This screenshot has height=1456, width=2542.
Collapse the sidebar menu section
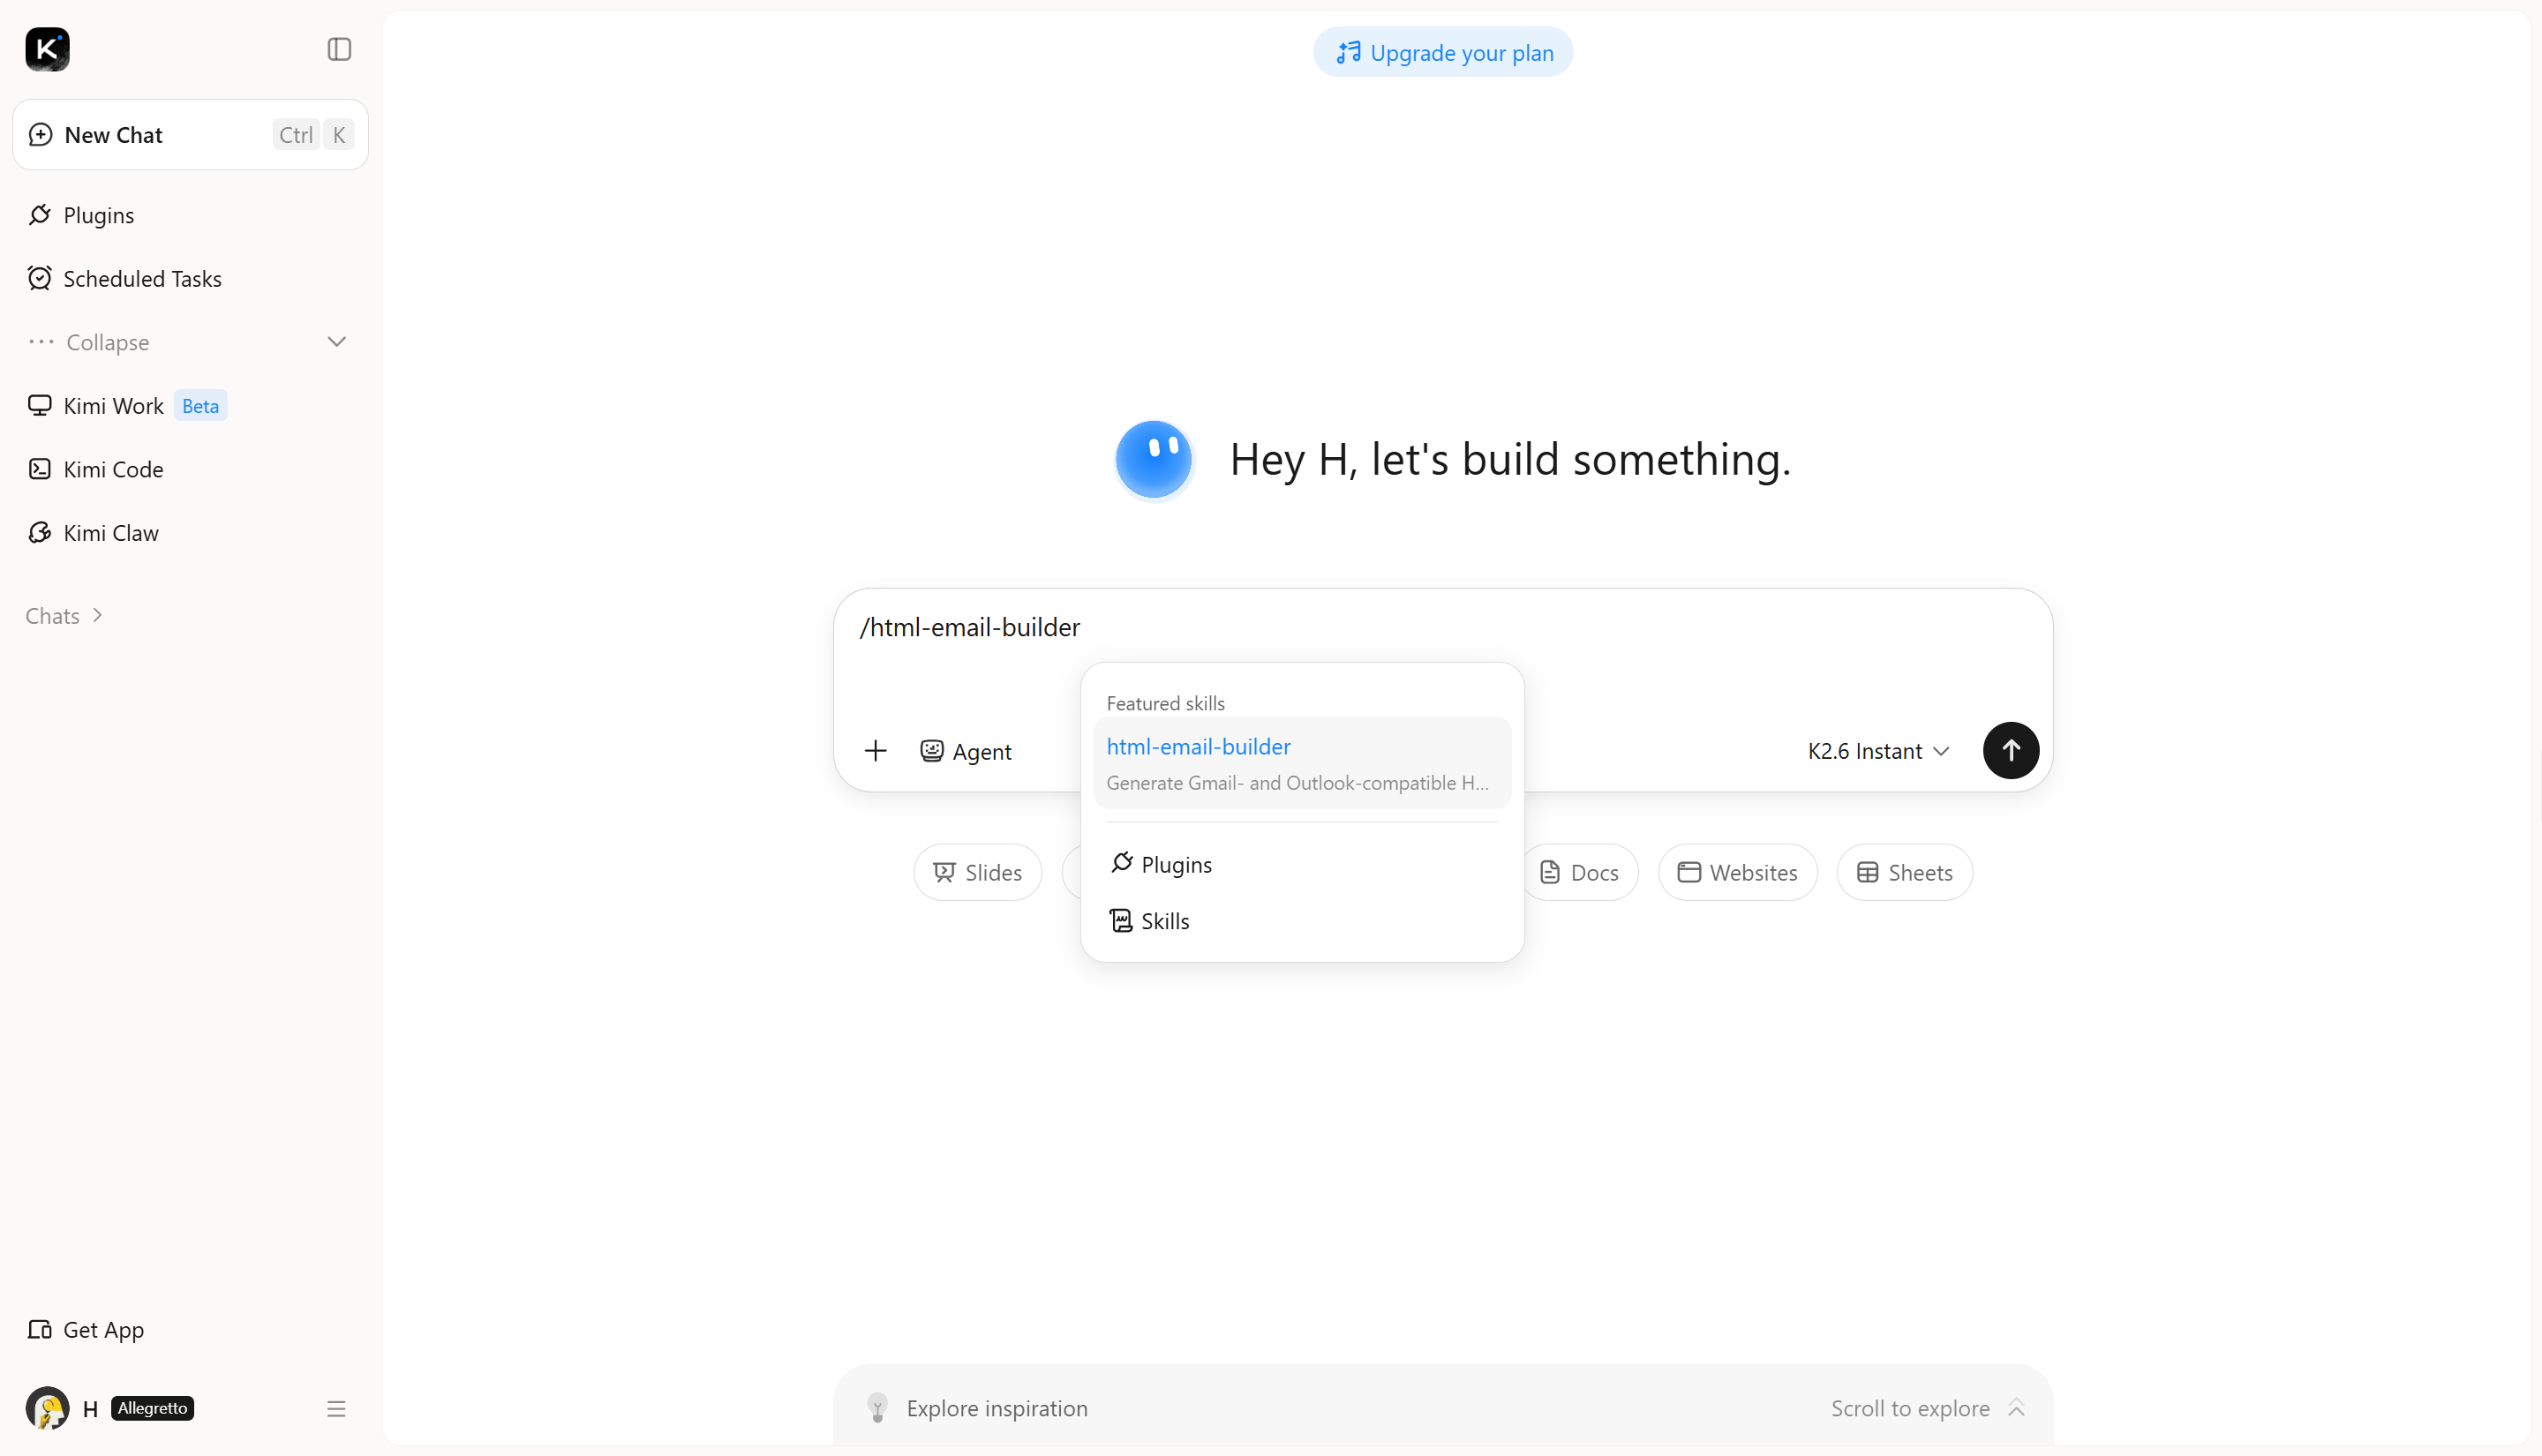tap(190, 342)
